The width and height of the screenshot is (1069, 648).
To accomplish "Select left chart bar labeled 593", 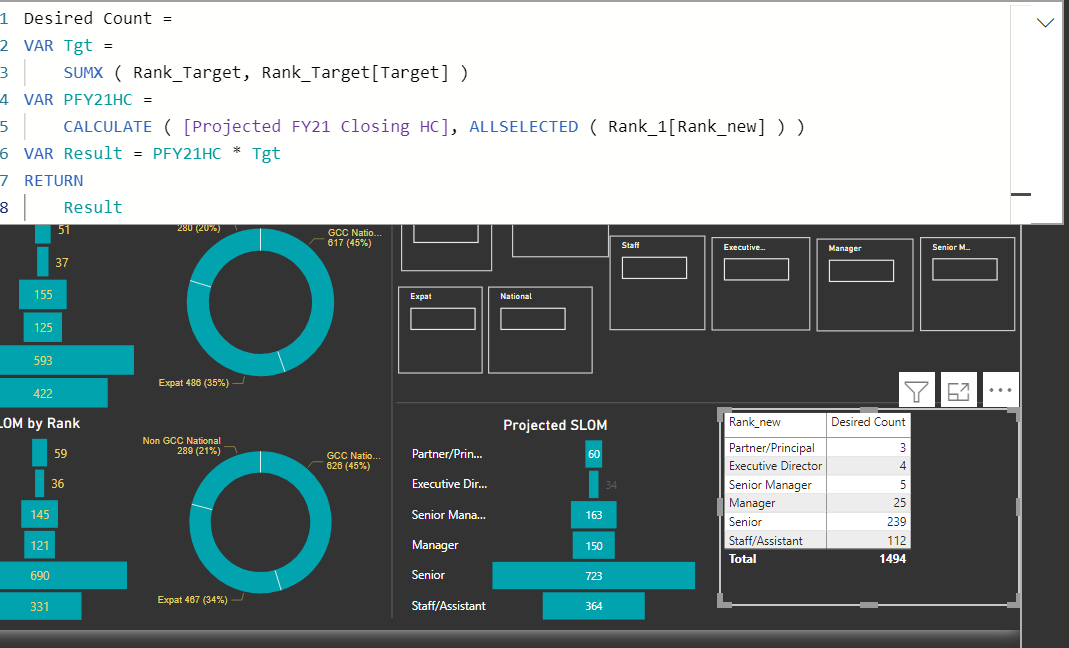I will [x=67, y=360].
